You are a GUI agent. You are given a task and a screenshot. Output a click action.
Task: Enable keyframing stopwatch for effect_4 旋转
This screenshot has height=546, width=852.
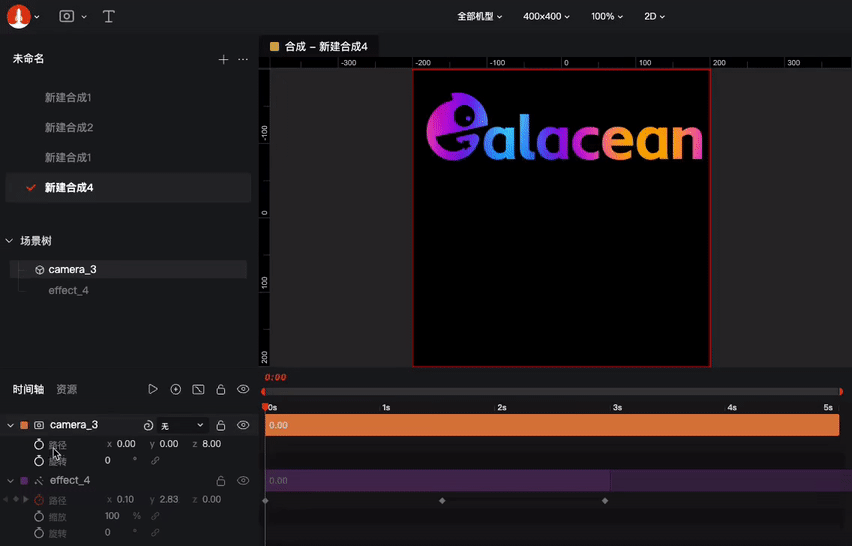39,533
